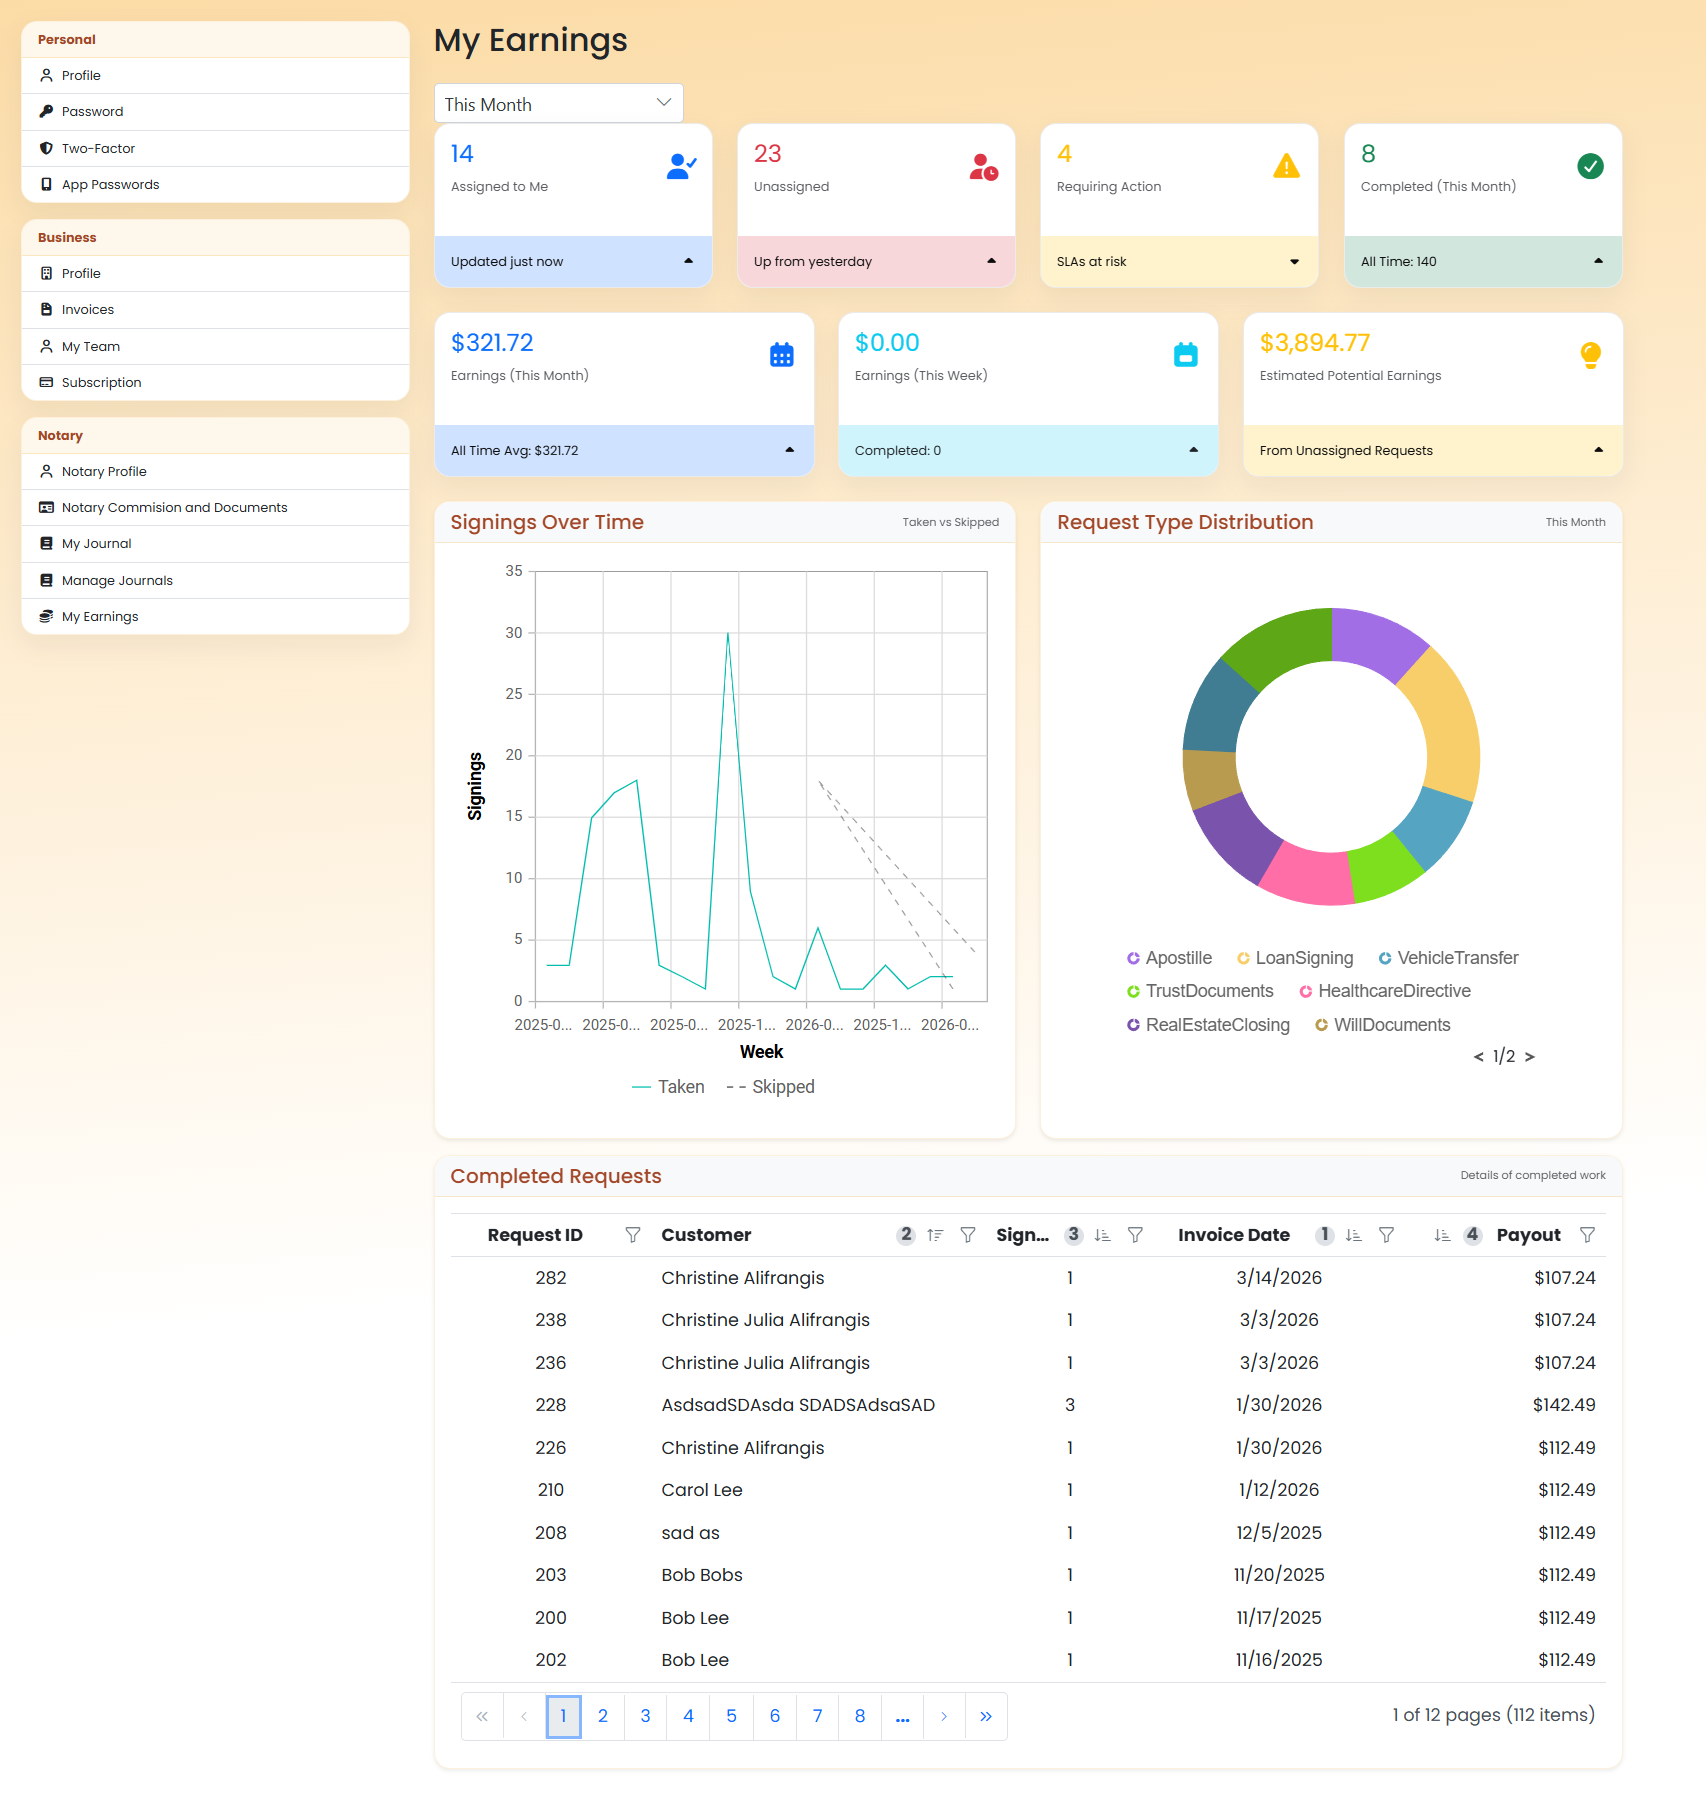Screen dimensions: 1706x1814
Task: Open the This Month period dropdown
Action: 559,104
